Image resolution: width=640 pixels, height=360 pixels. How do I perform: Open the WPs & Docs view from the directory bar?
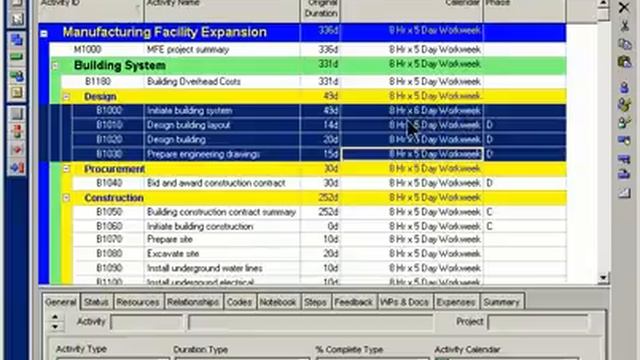(x=17, y=93)
